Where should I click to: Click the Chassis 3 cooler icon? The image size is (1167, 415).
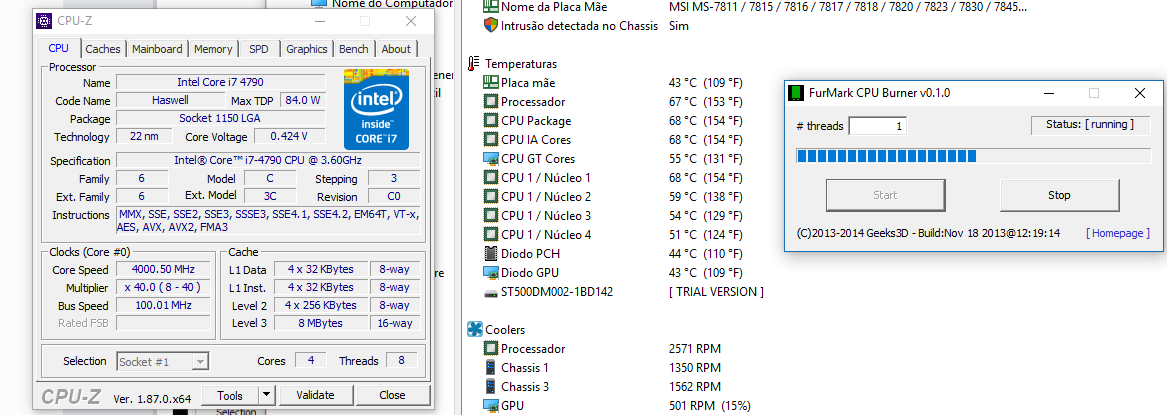[x=490, y=387]
